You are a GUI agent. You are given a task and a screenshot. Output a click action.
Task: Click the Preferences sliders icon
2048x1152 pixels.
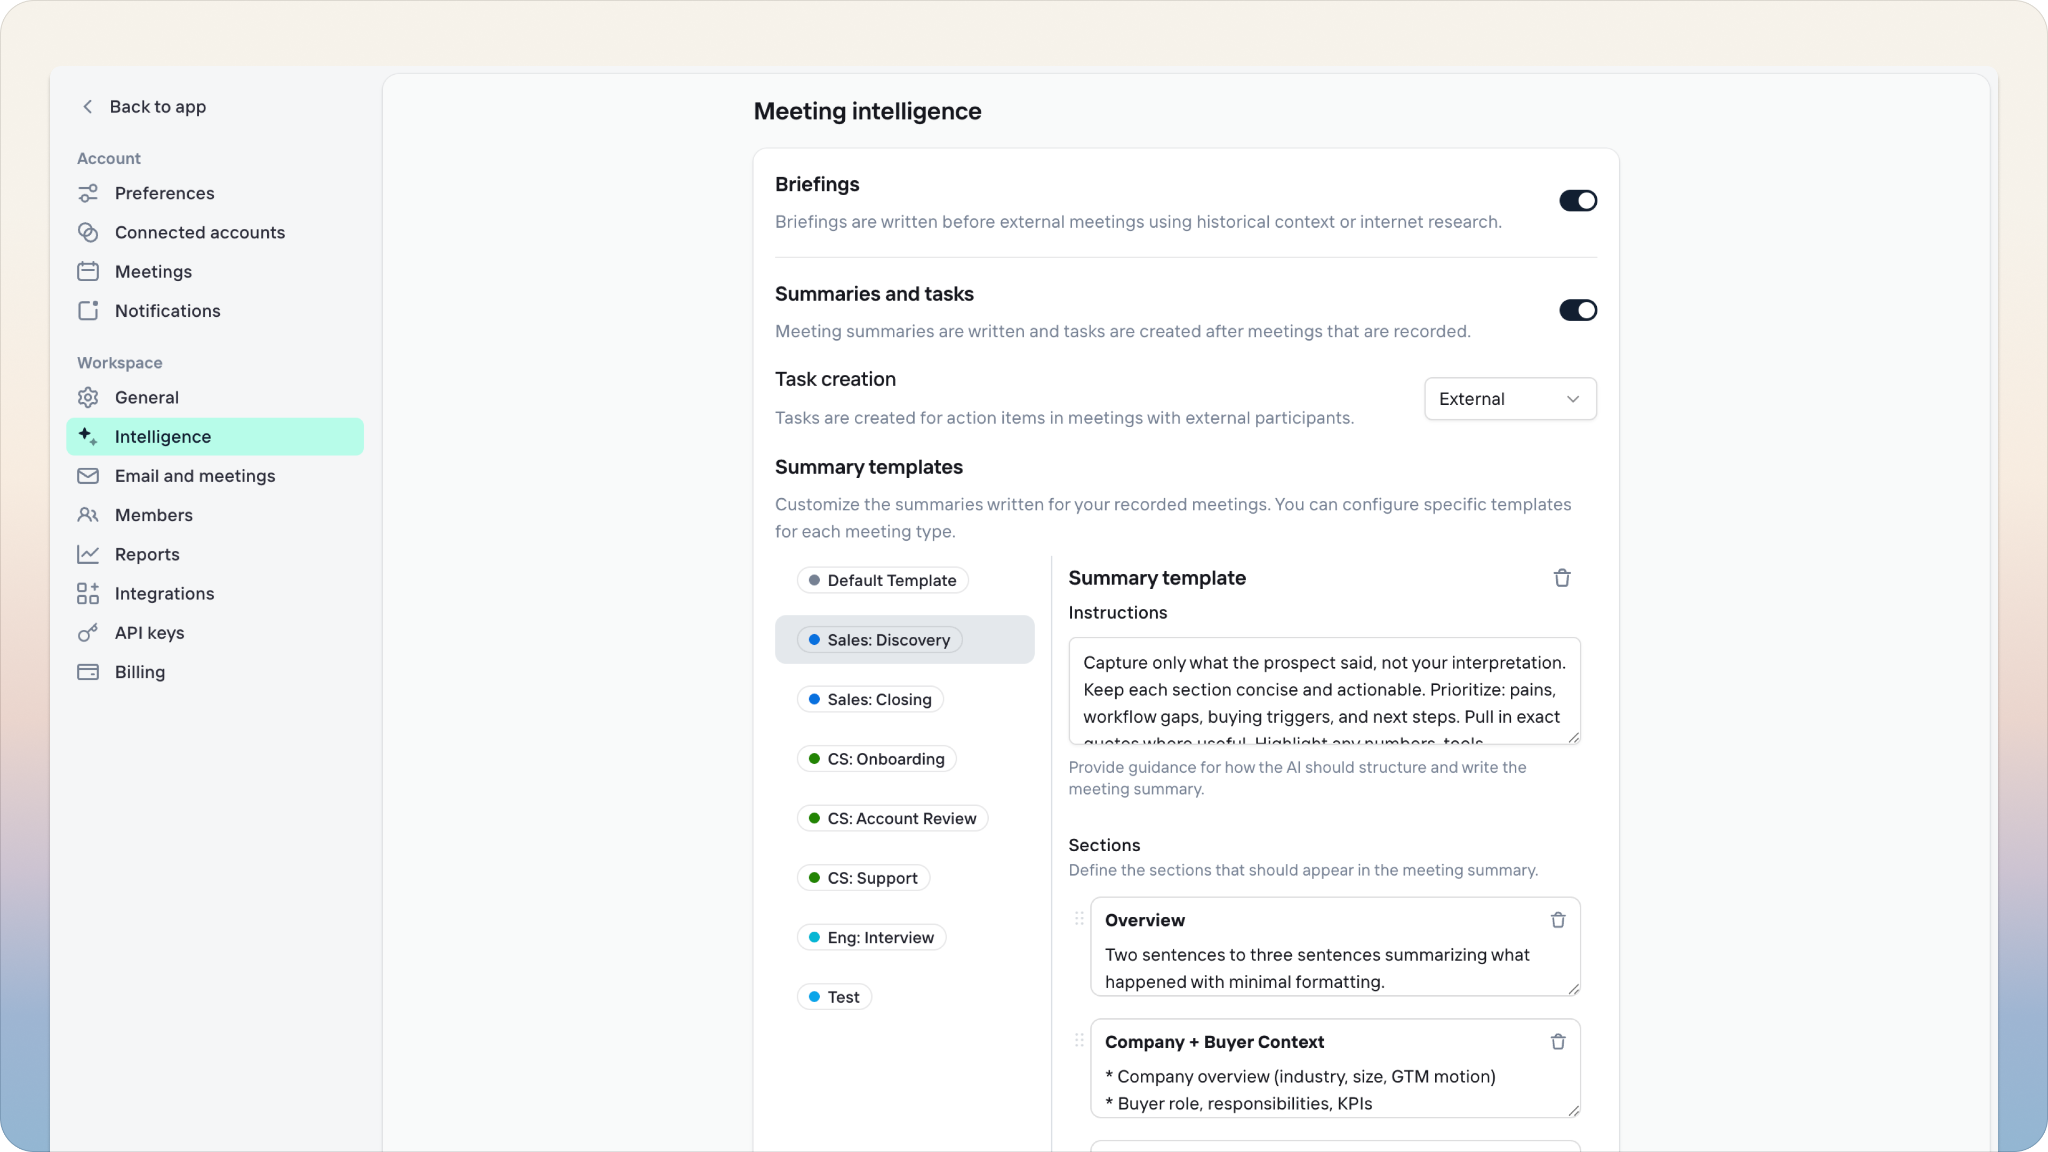tap(88, 193)
